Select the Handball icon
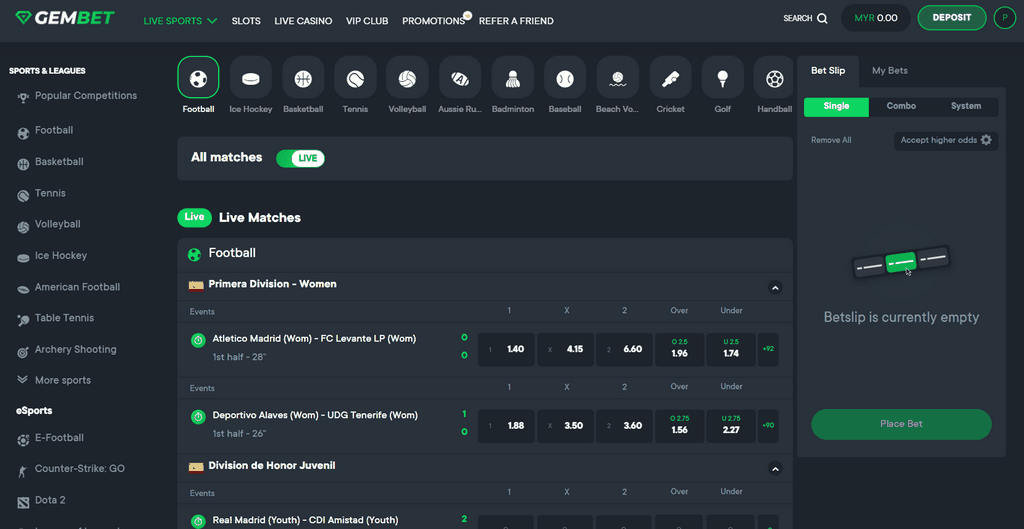Viewport: 1024px width, 529px height. [775, 78]
